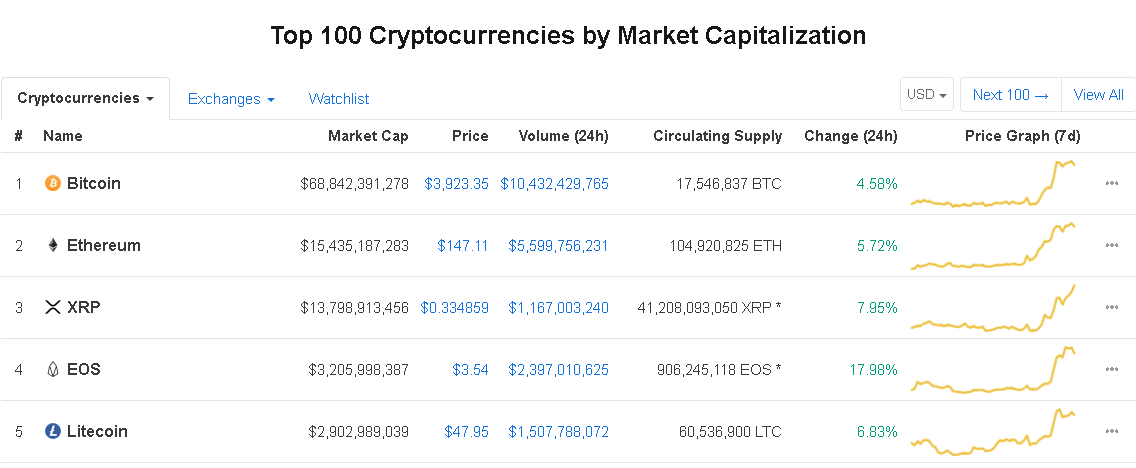
Task: Click the Bitcoin coin icon
Action: coord(52,183)
